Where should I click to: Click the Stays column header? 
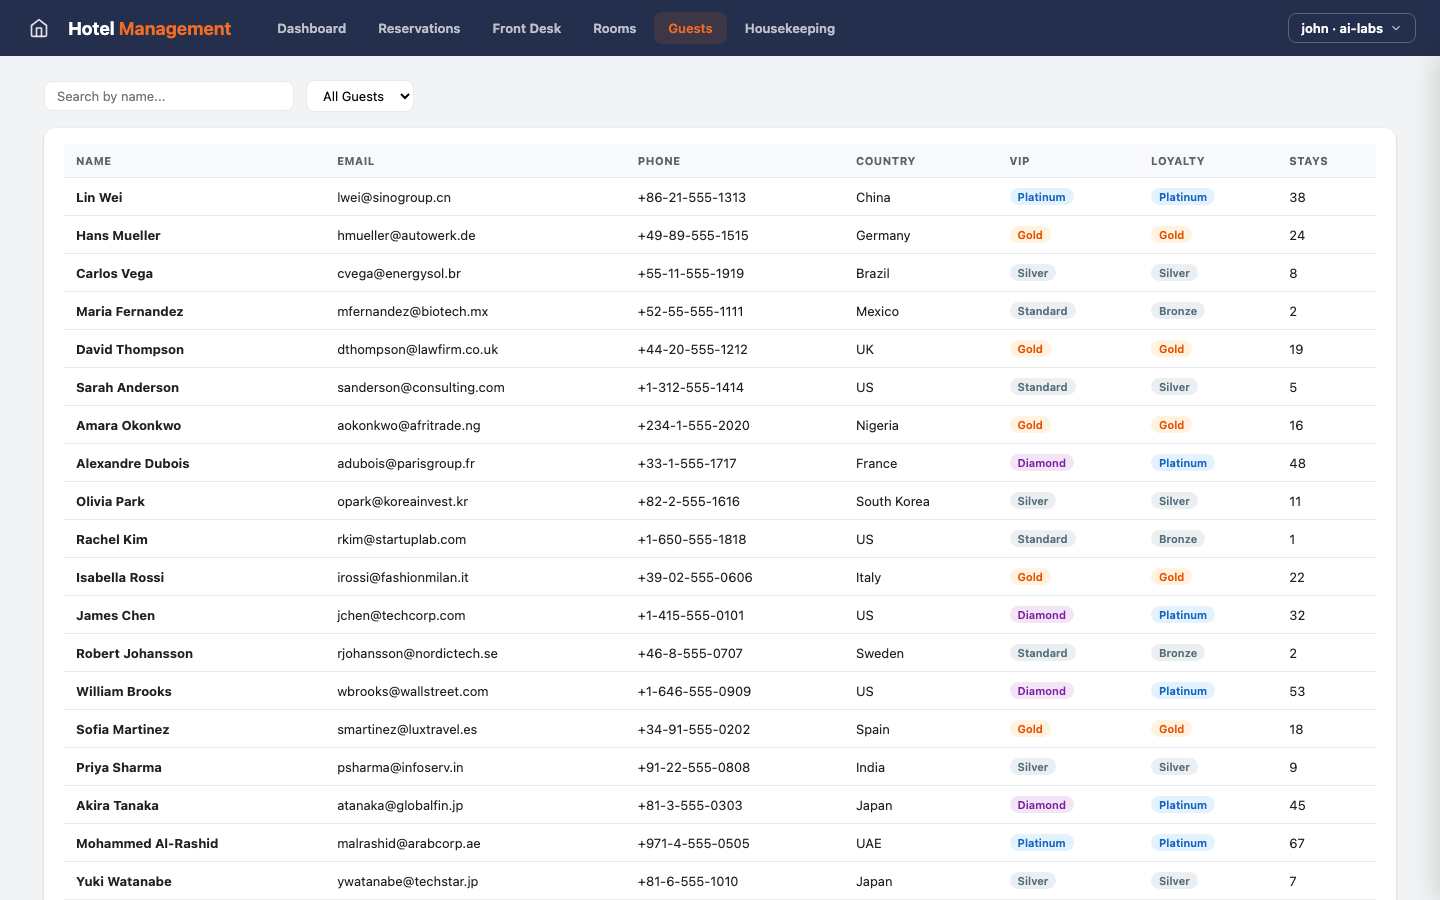(1308, 161)
